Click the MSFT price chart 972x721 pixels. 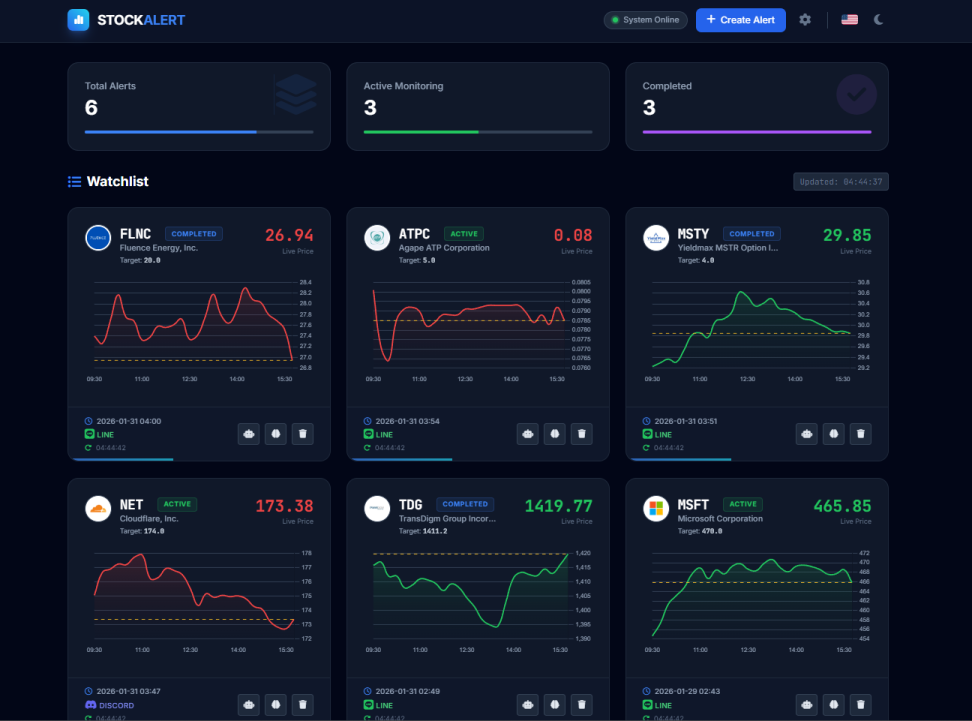tap(757, 601)
